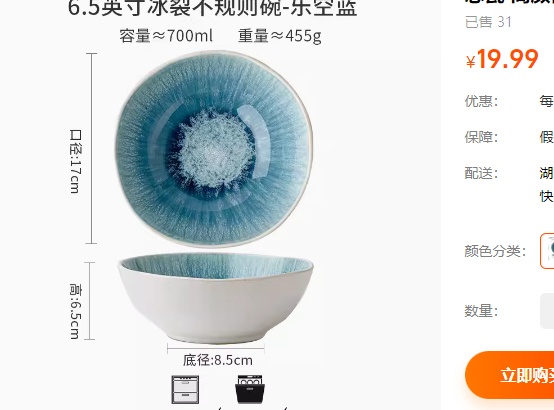This screenshot has width=554, height=410.
Task: Click the express delivery text under 配送
Action: click(547, 196)
